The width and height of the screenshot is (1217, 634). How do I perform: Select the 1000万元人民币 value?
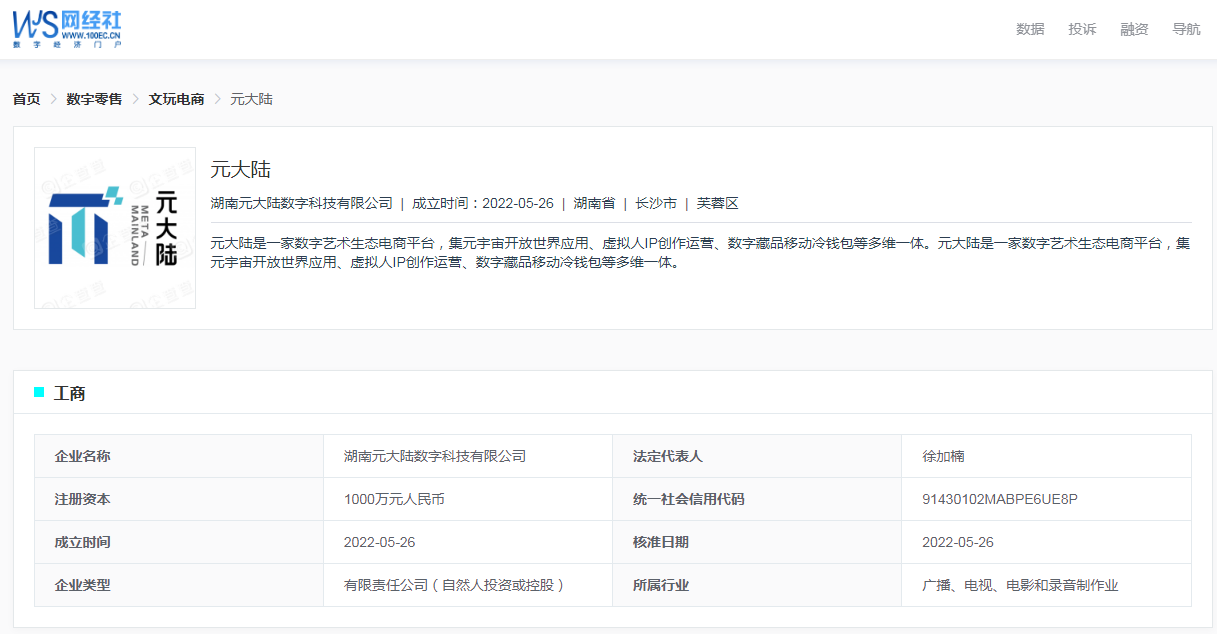(394, 499)
